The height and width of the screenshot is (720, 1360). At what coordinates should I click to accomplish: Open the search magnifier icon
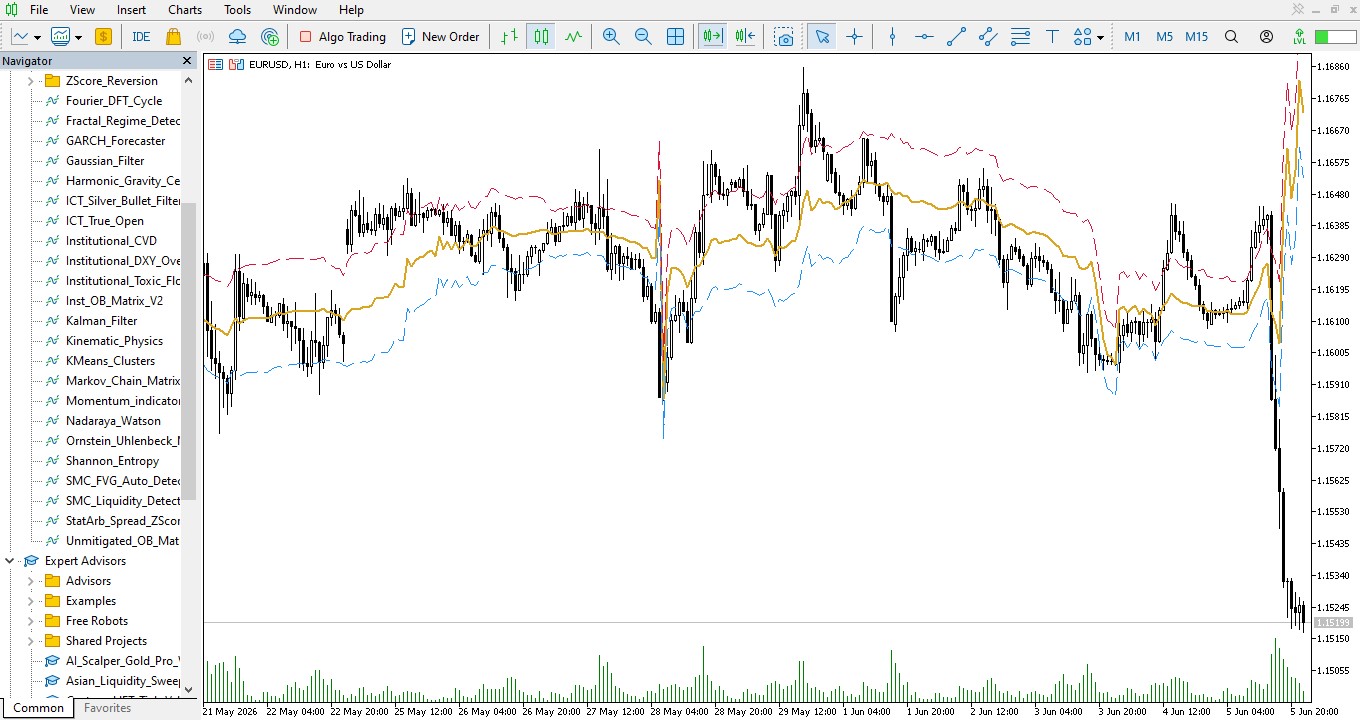coord(1231,37)
